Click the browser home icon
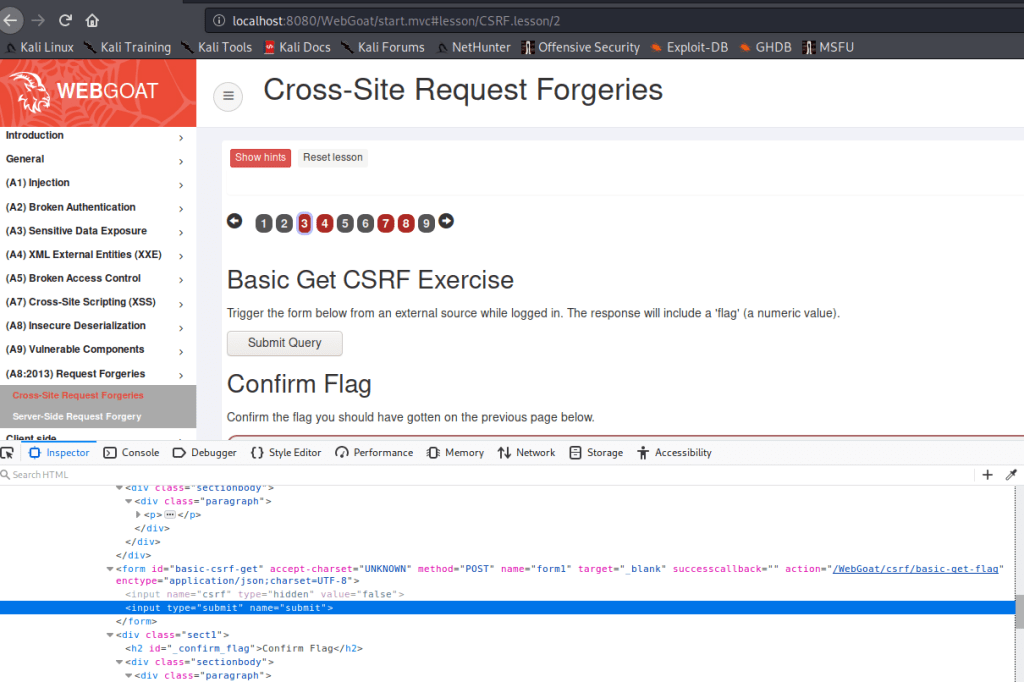The height and width of the screenshot is (682, 1024). tap(92, 20)
